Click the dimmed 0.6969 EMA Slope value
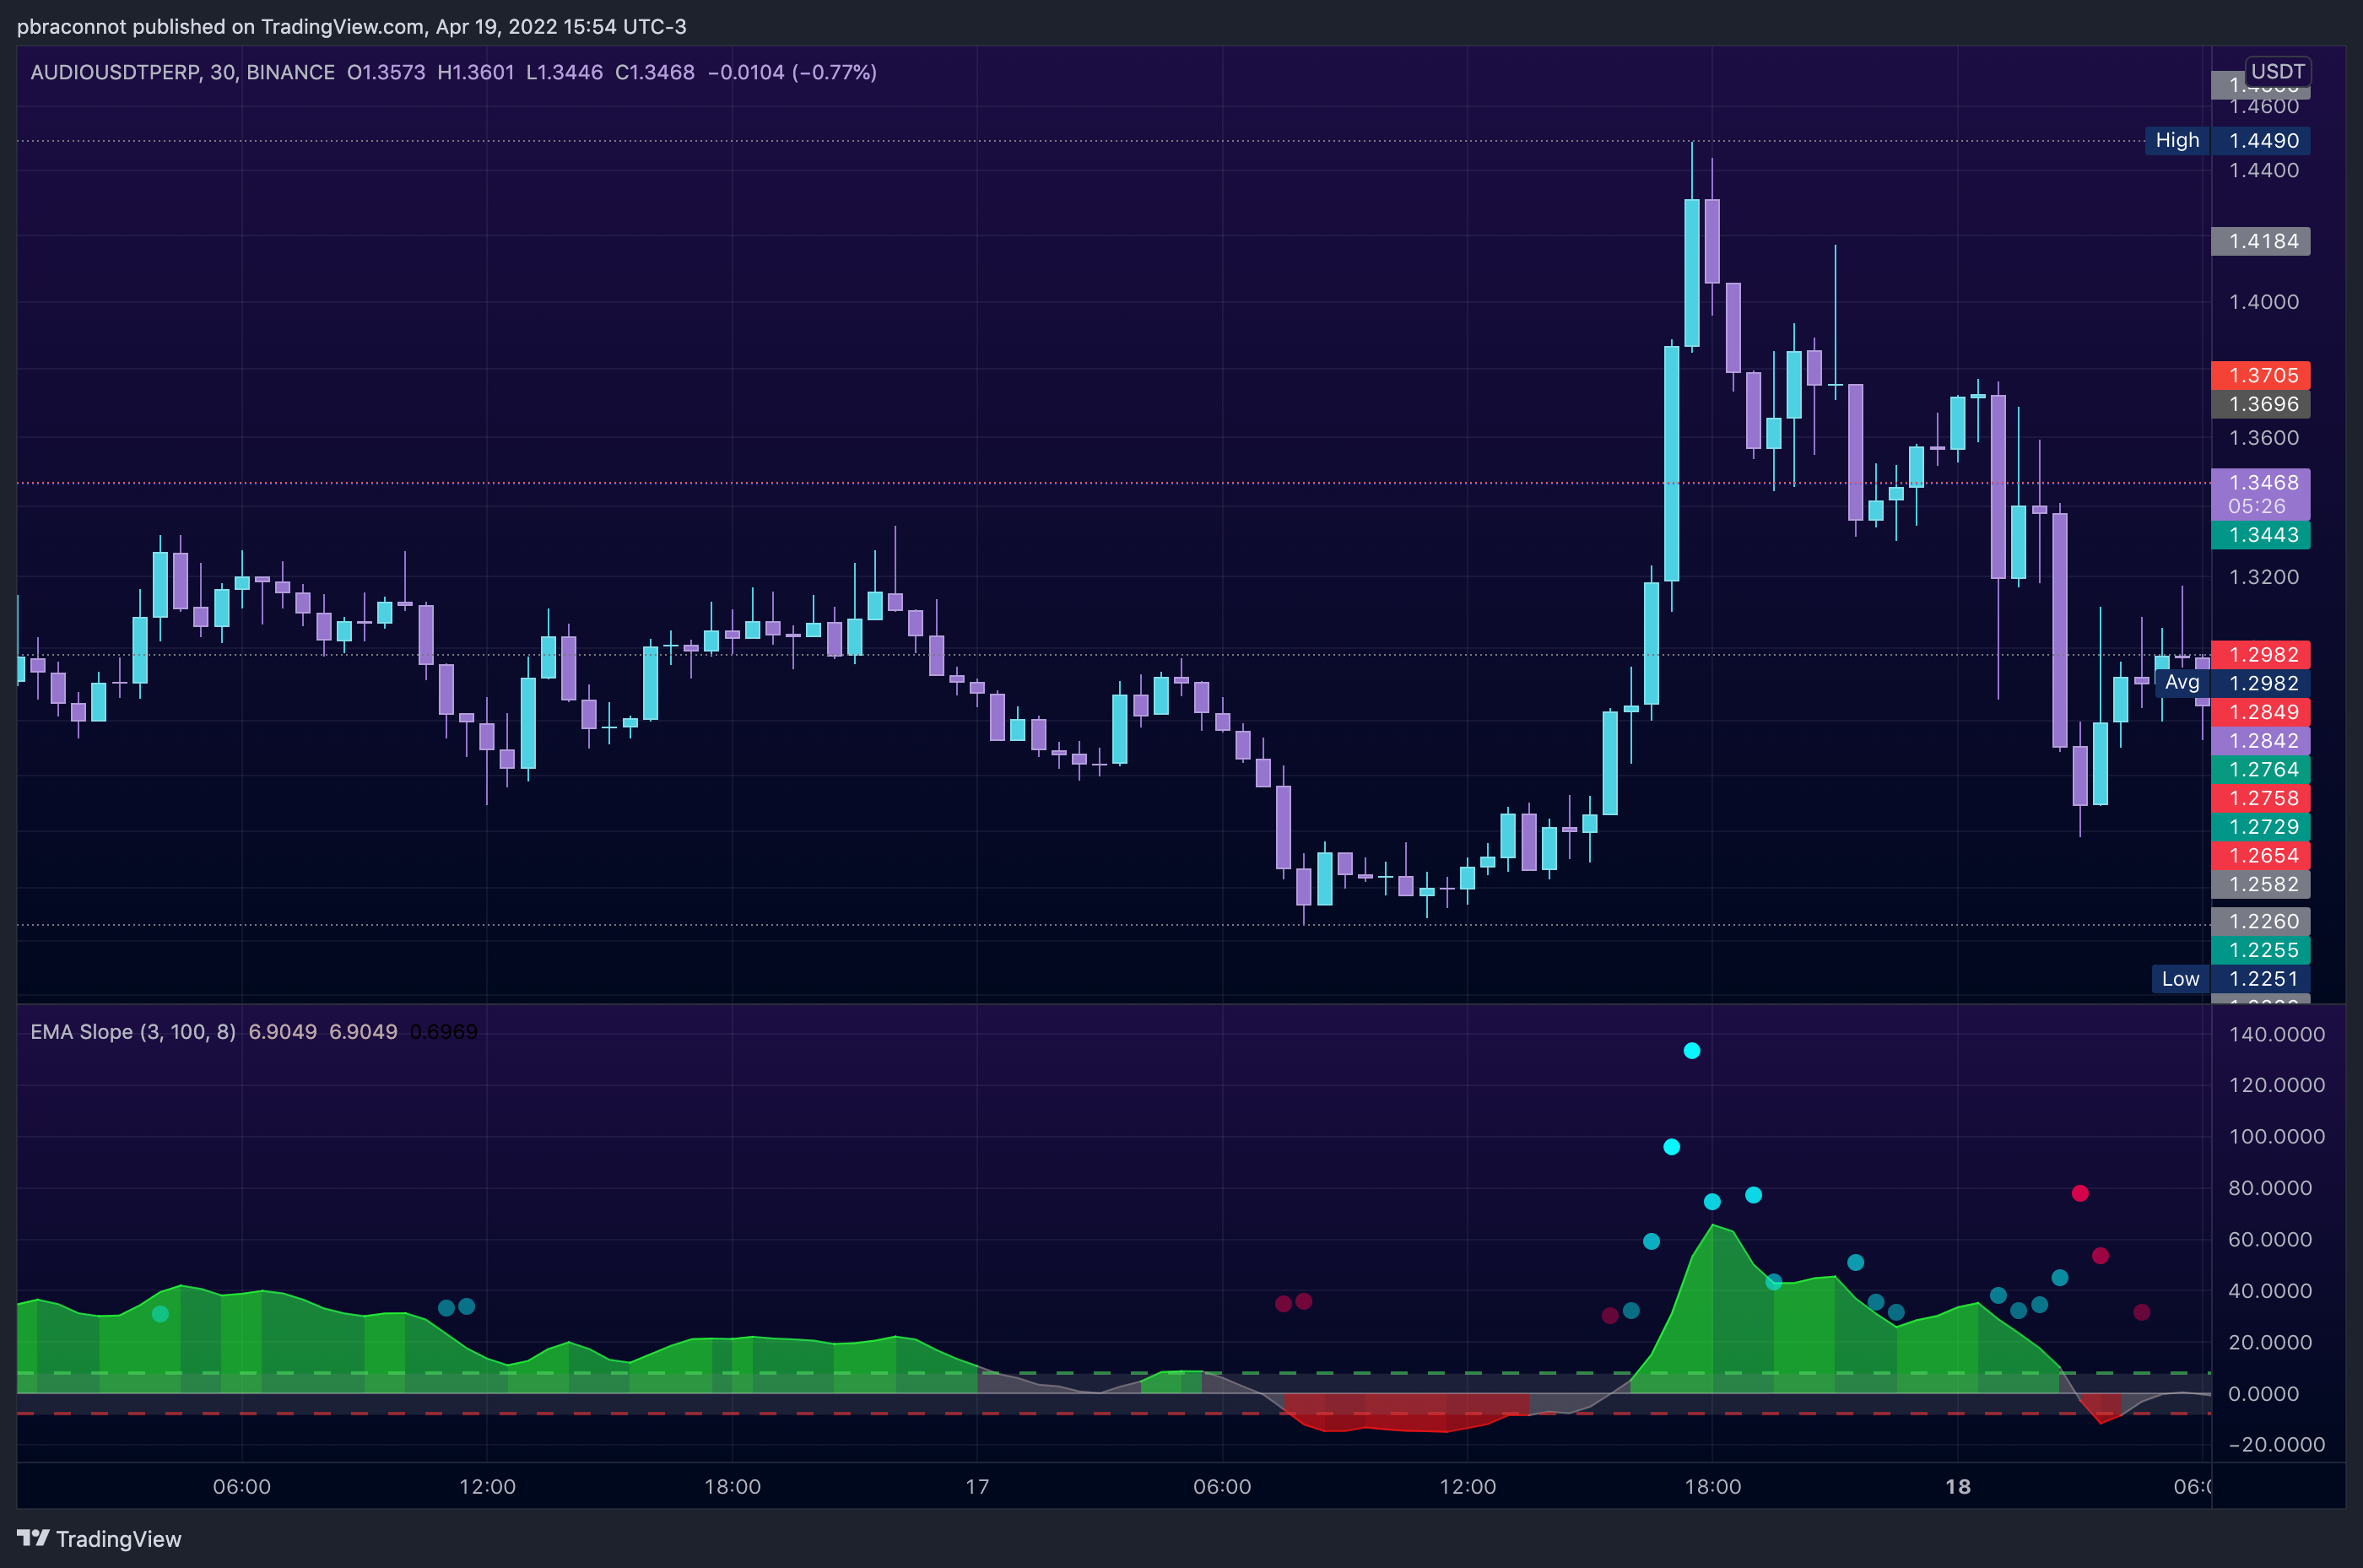Screen dimensions: 2363x1568 pyautogui.click(x=444, y=1032)
